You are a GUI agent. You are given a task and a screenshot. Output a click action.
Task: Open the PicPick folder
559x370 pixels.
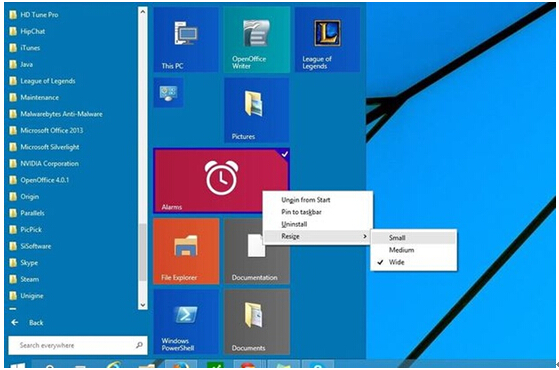pos(26,230)
